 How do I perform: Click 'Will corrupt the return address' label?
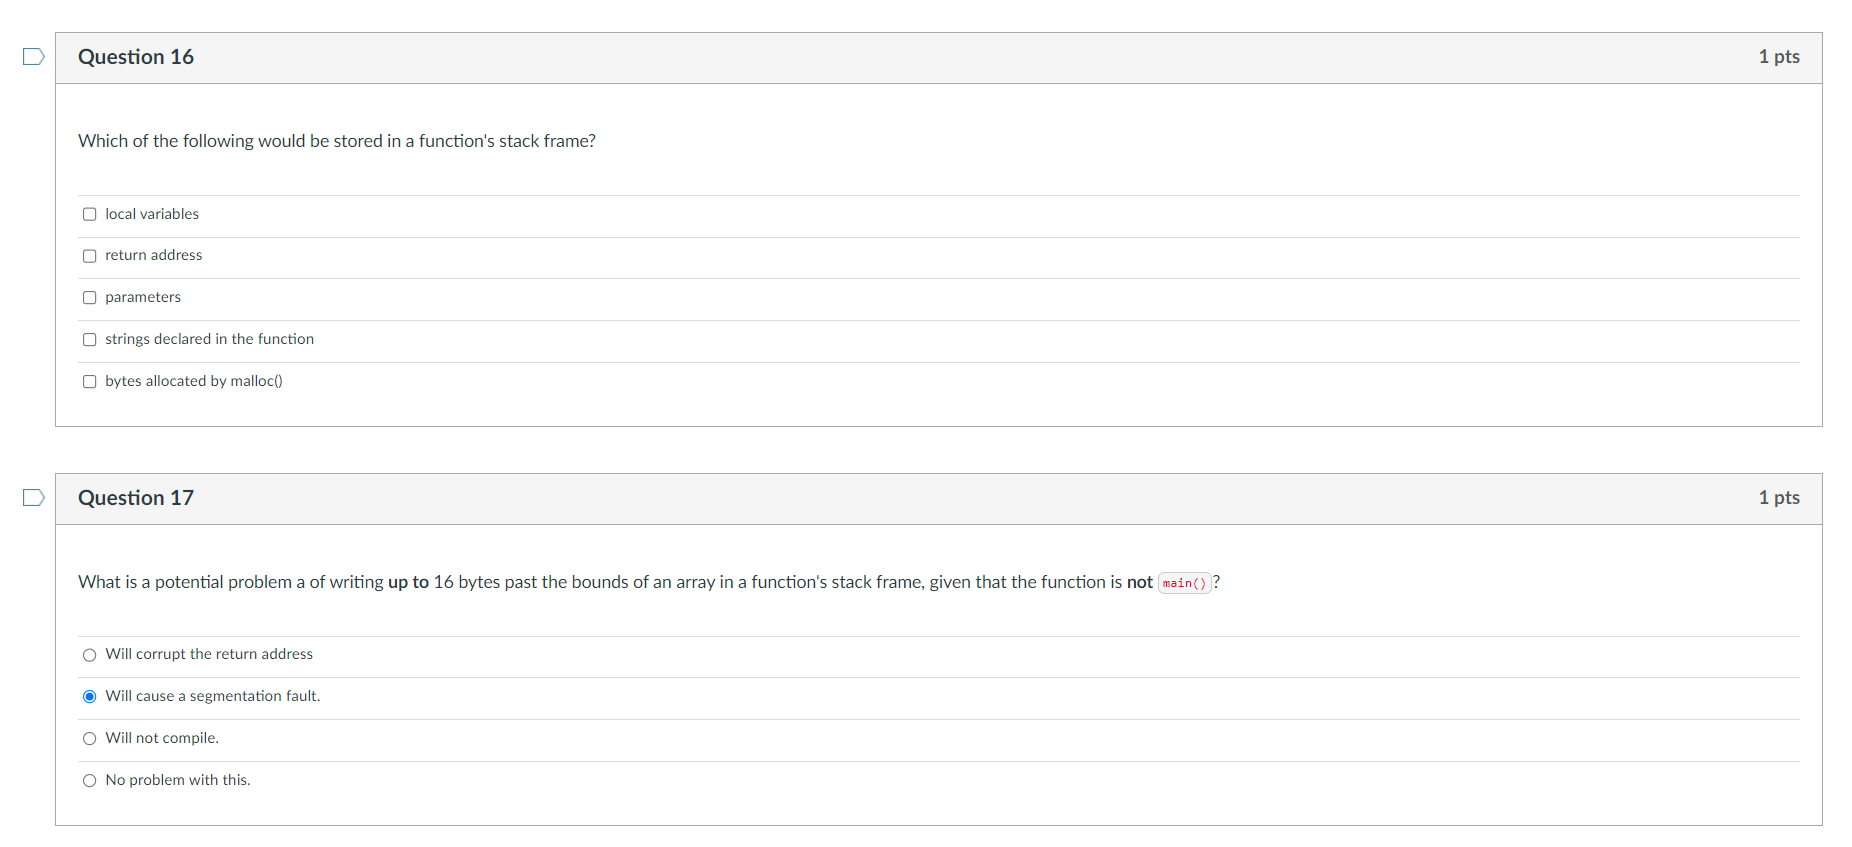[x=209, y=654]
